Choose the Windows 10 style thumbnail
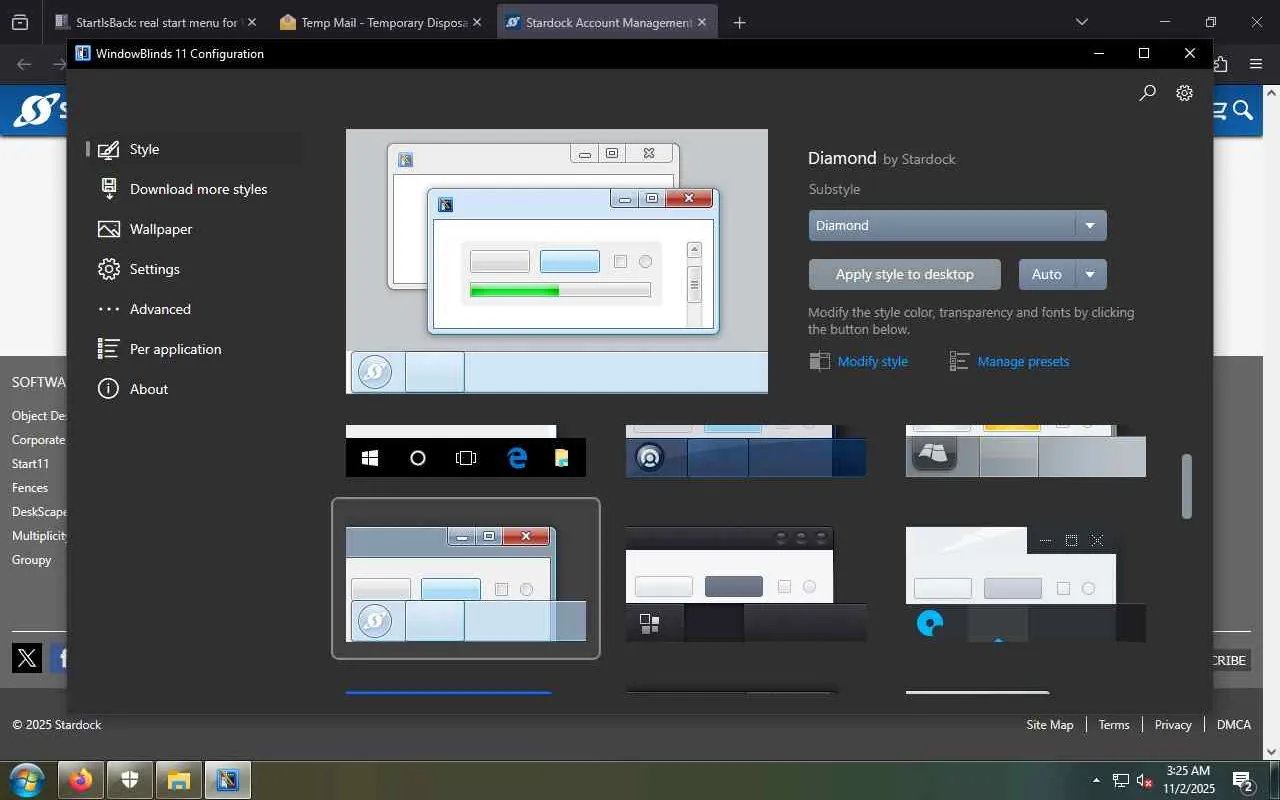The width and height of the screenshot is (1280, 800). (x=465, y=451)
